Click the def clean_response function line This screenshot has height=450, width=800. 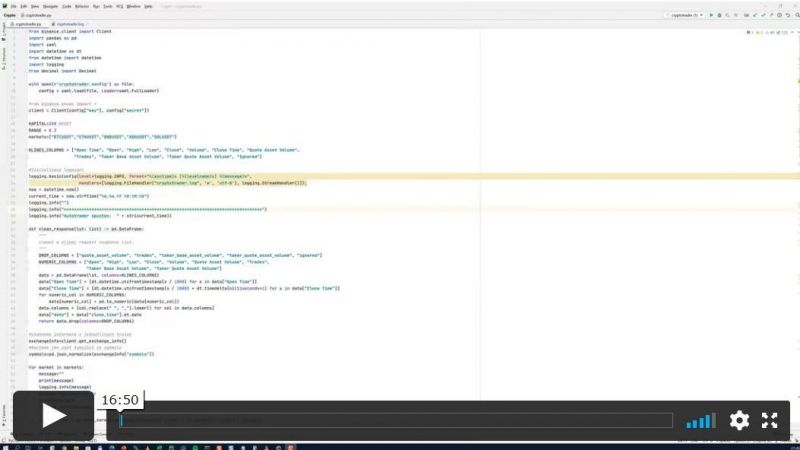[x=86, y=229]
